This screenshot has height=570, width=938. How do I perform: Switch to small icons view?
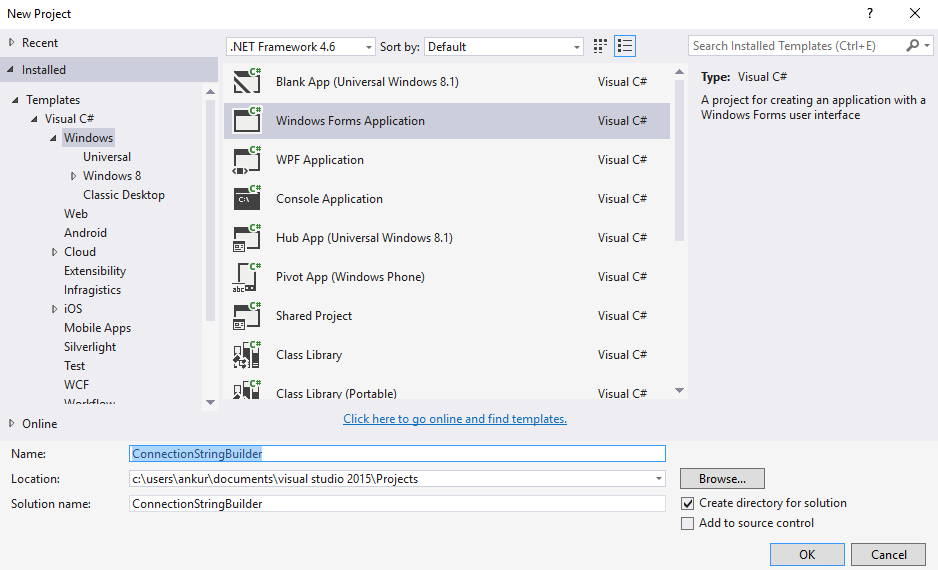point(600,46)
